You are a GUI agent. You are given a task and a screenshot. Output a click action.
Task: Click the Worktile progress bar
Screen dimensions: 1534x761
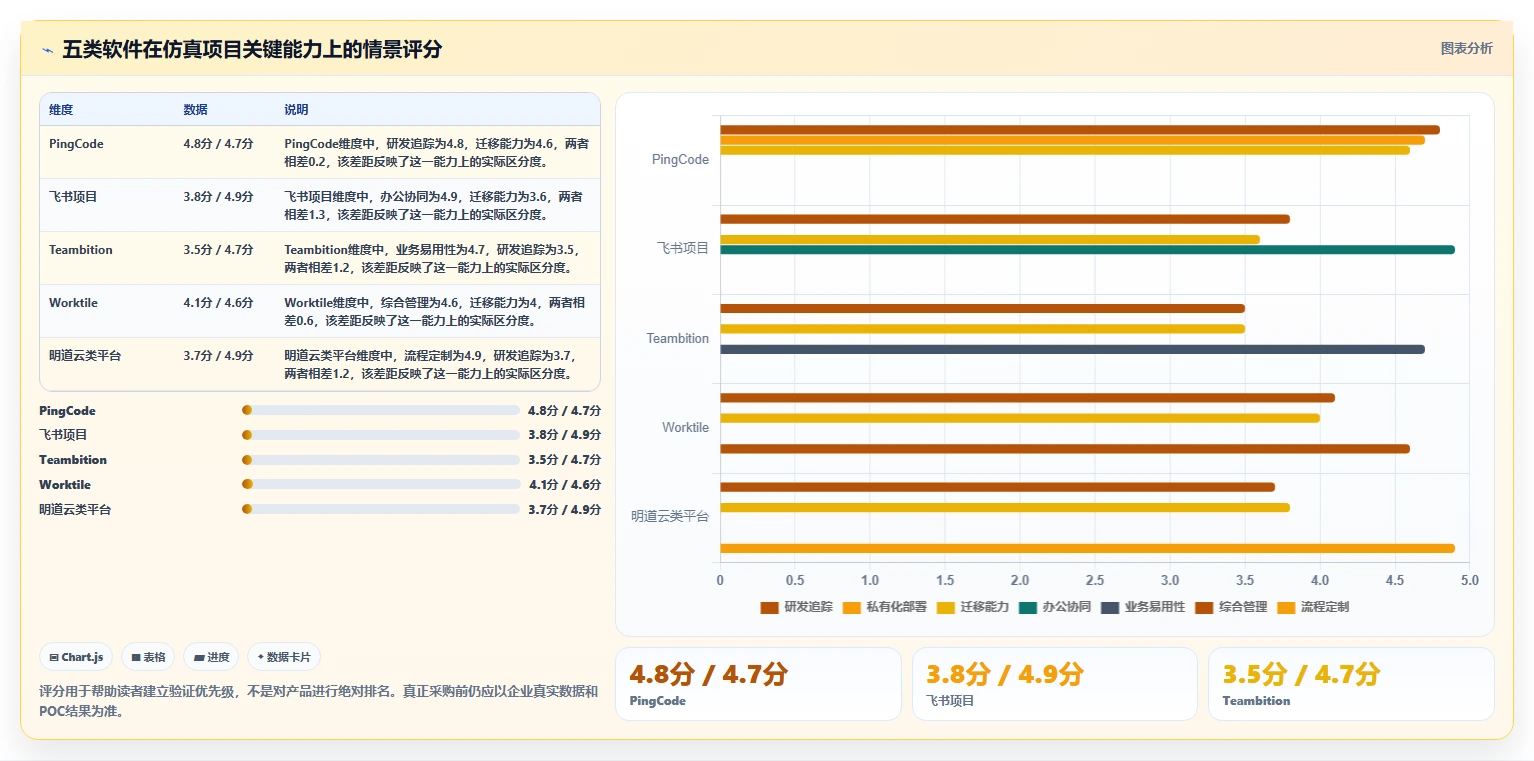381,484
